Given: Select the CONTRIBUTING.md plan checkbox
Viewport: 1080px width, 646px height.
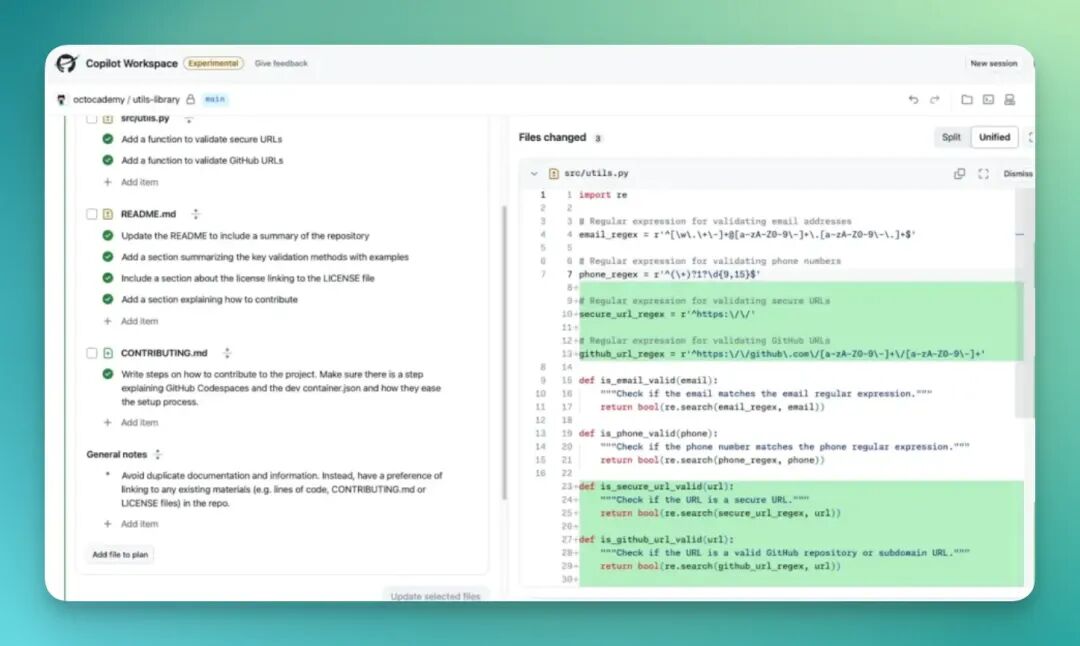Looking at the screenshot, I should 92,353.
